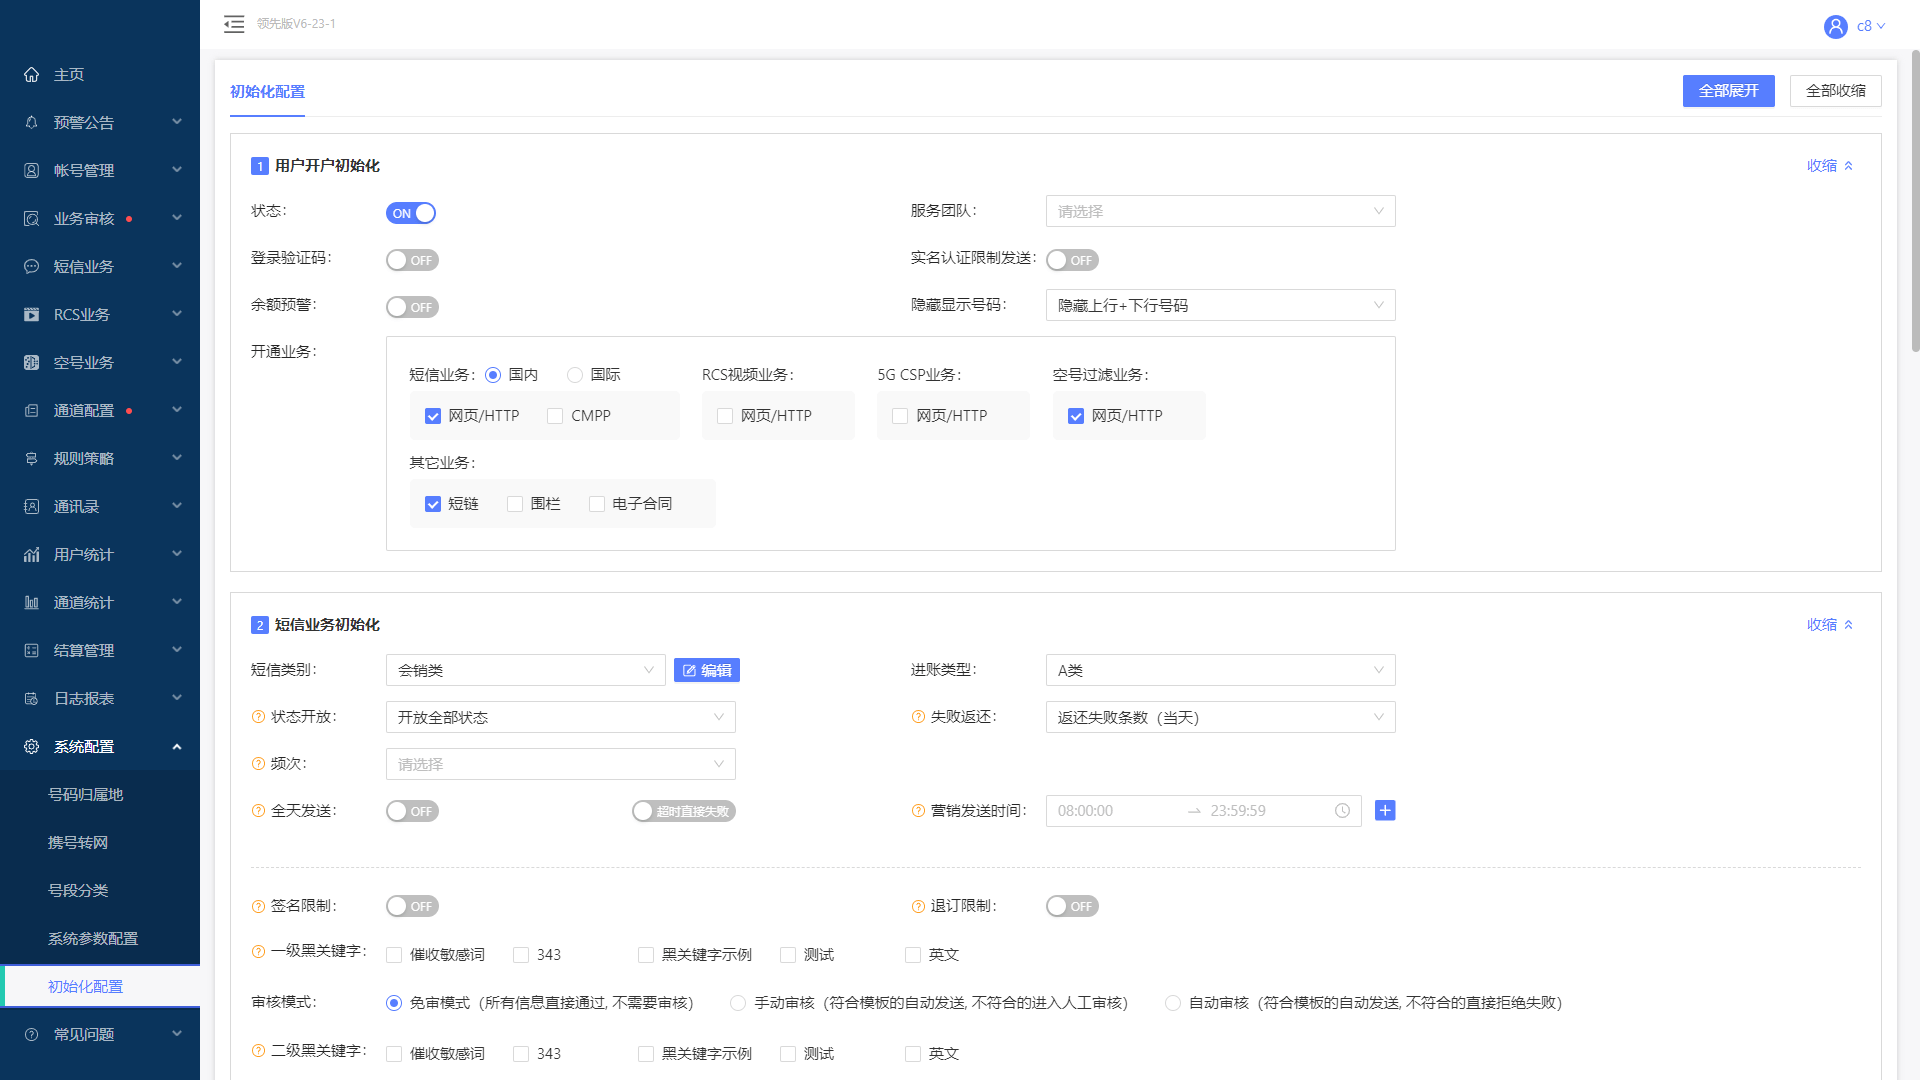Image resolution: width=1920 pixels, height=1080 pixels.
Task: Click the 短信业务 message bubble icon
Action: click(32, 267)
